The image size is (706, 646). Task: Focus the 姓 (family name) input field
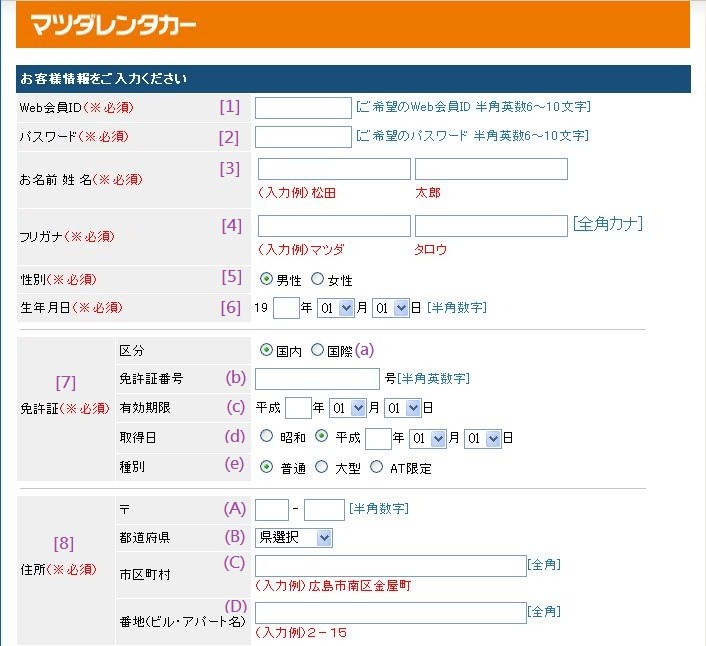334,169
